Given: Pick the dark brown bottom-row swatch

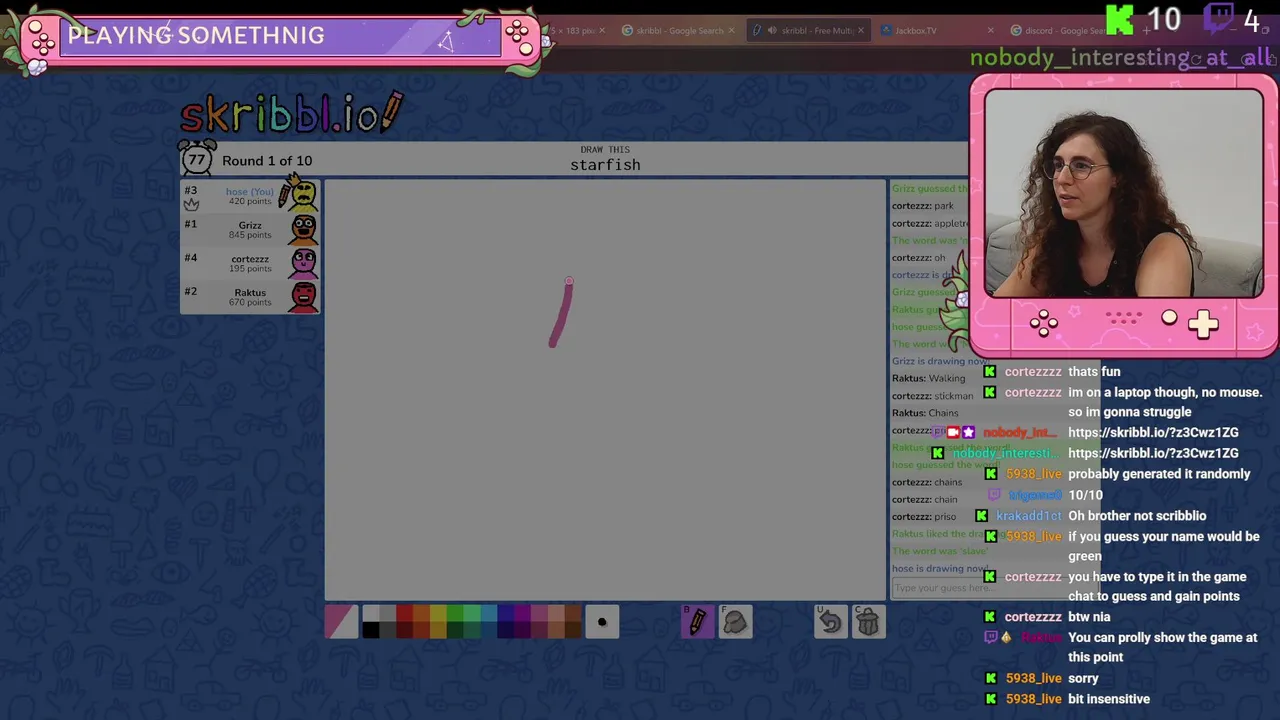Looking at the screenshot, I should pyautogui.click(x=573, y=630).
